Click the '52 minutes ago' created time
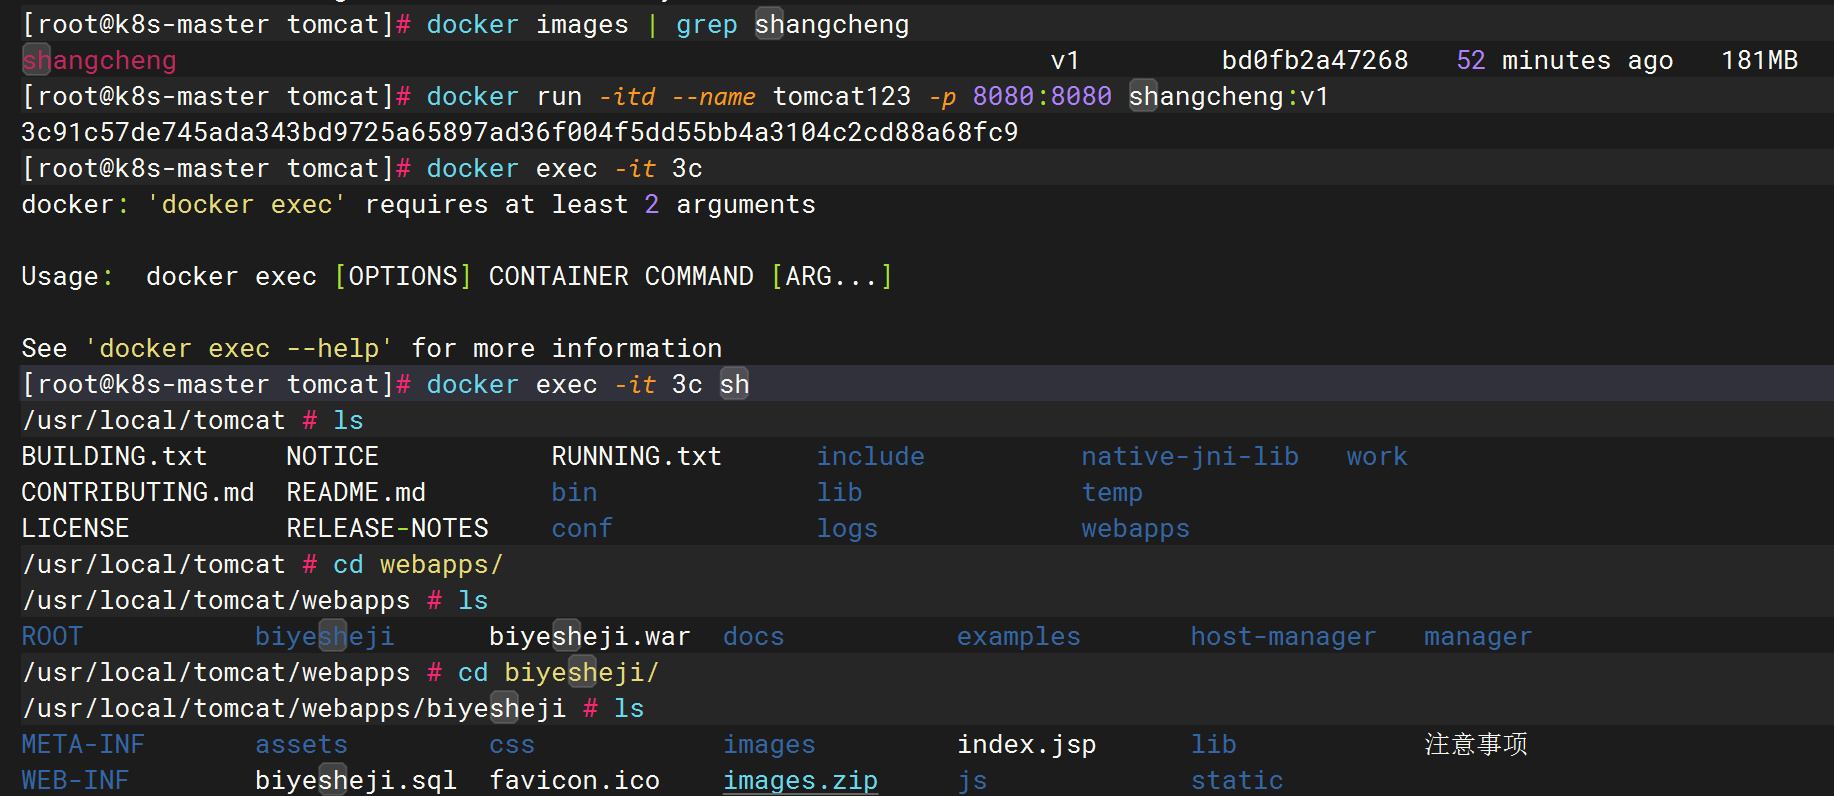1834x796 pixels. [1565, 61]
